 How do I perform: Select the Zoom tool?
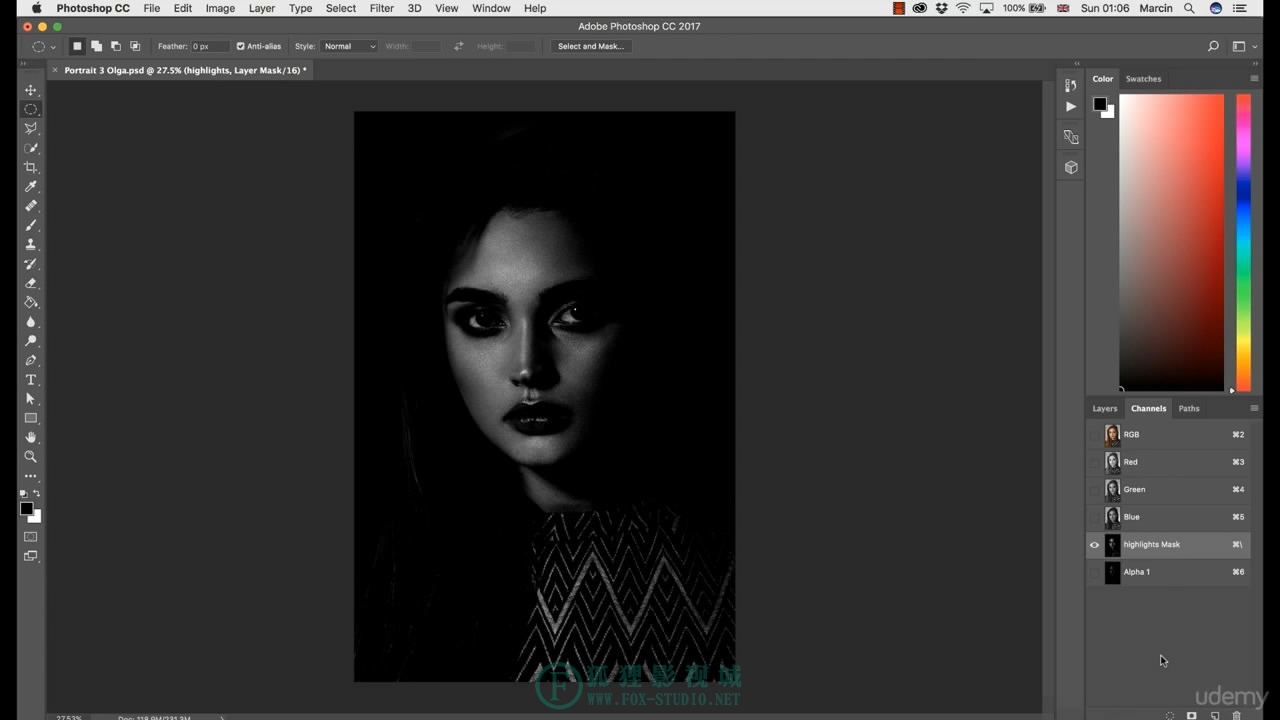click(31, 457)
